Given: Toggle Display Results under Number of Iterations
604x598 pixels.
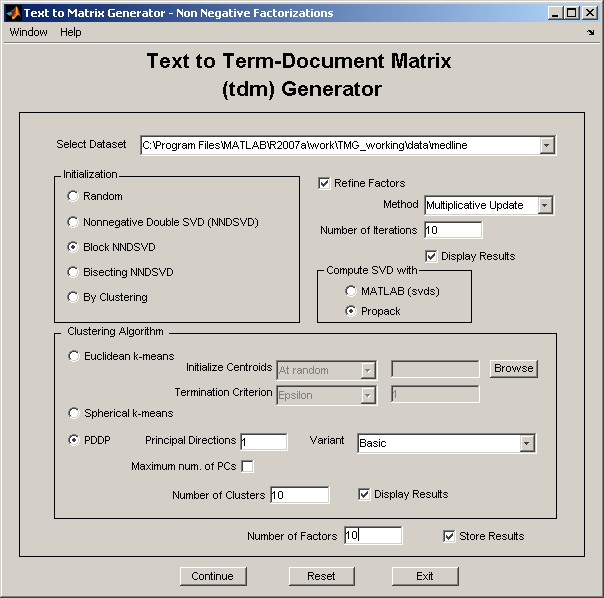Looking at the screenshot, I should (x=431, y=256).
